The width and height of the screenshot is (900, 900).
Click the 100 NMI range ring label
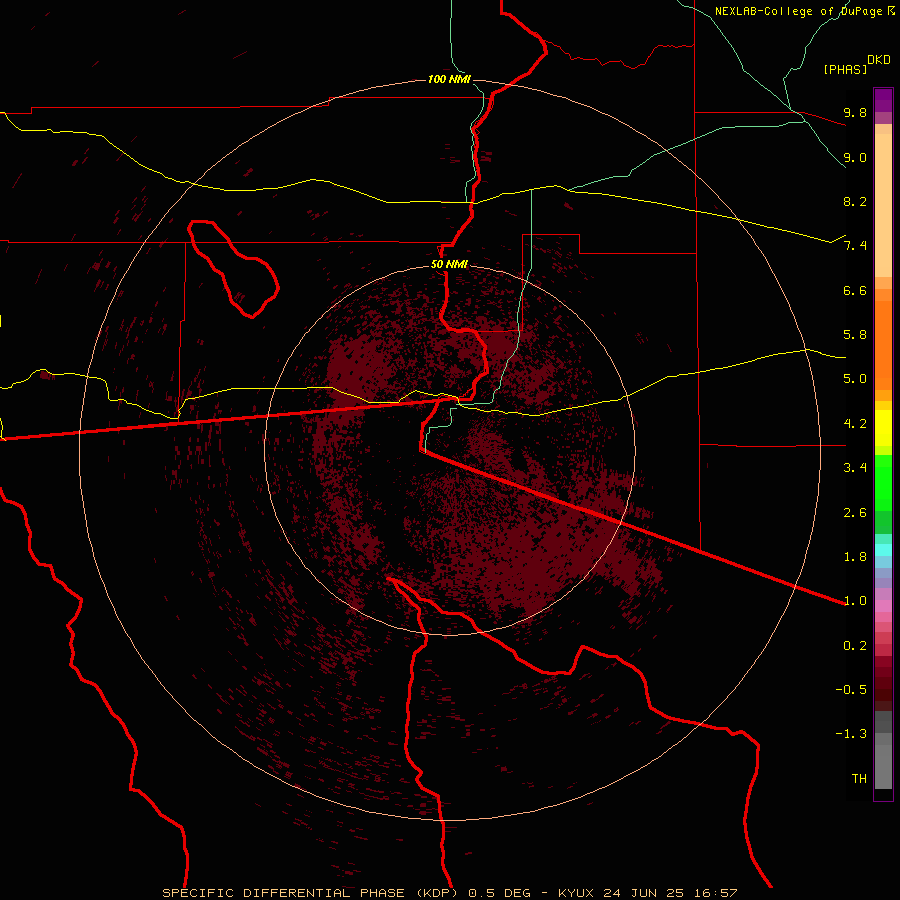pos(449,79)
